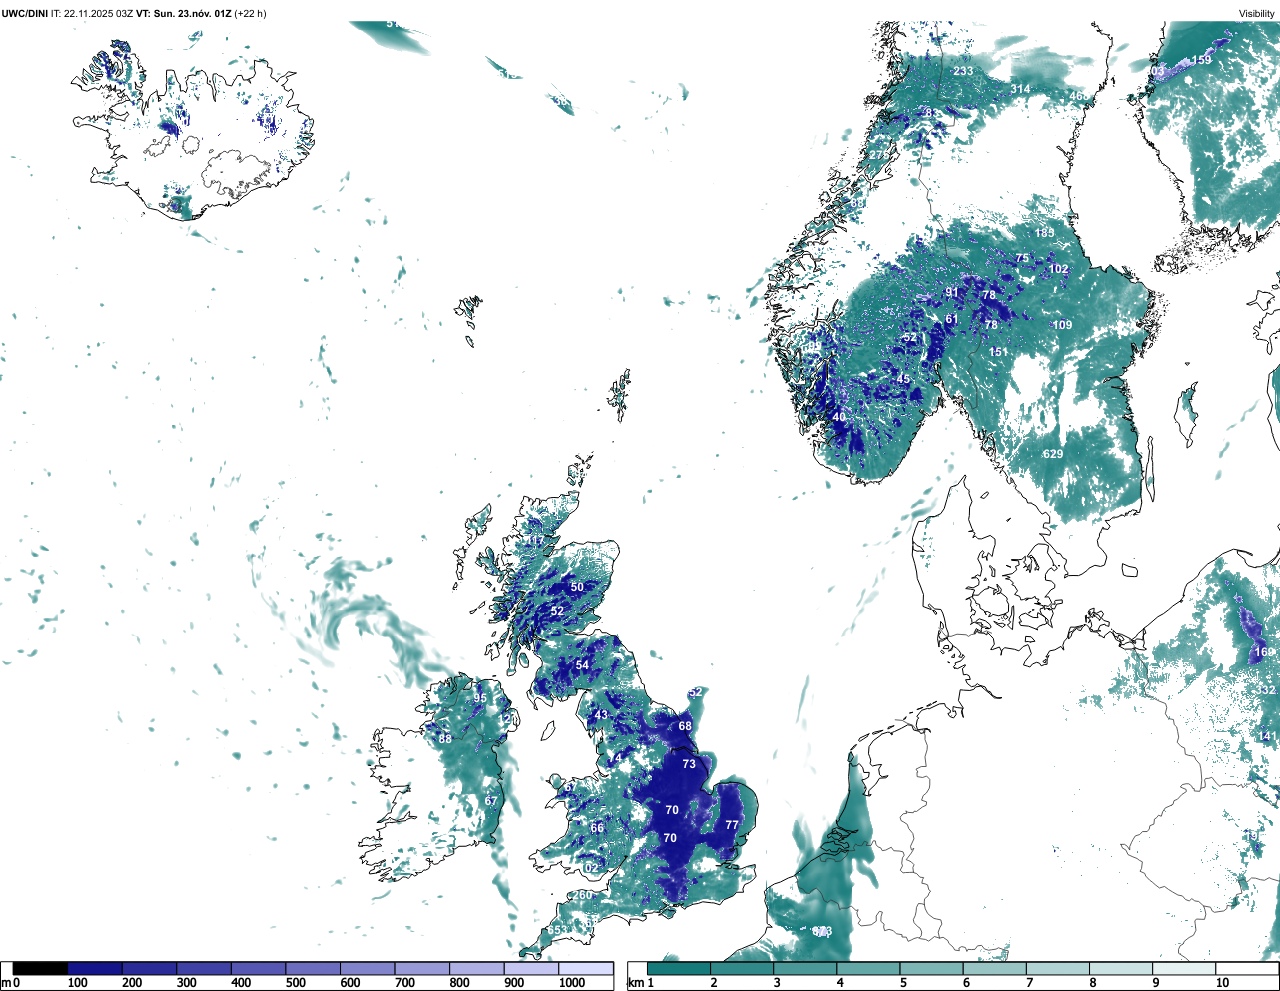
Task: Click the dark navy 100–200 m legend swatch
Action: click(95, 968)
